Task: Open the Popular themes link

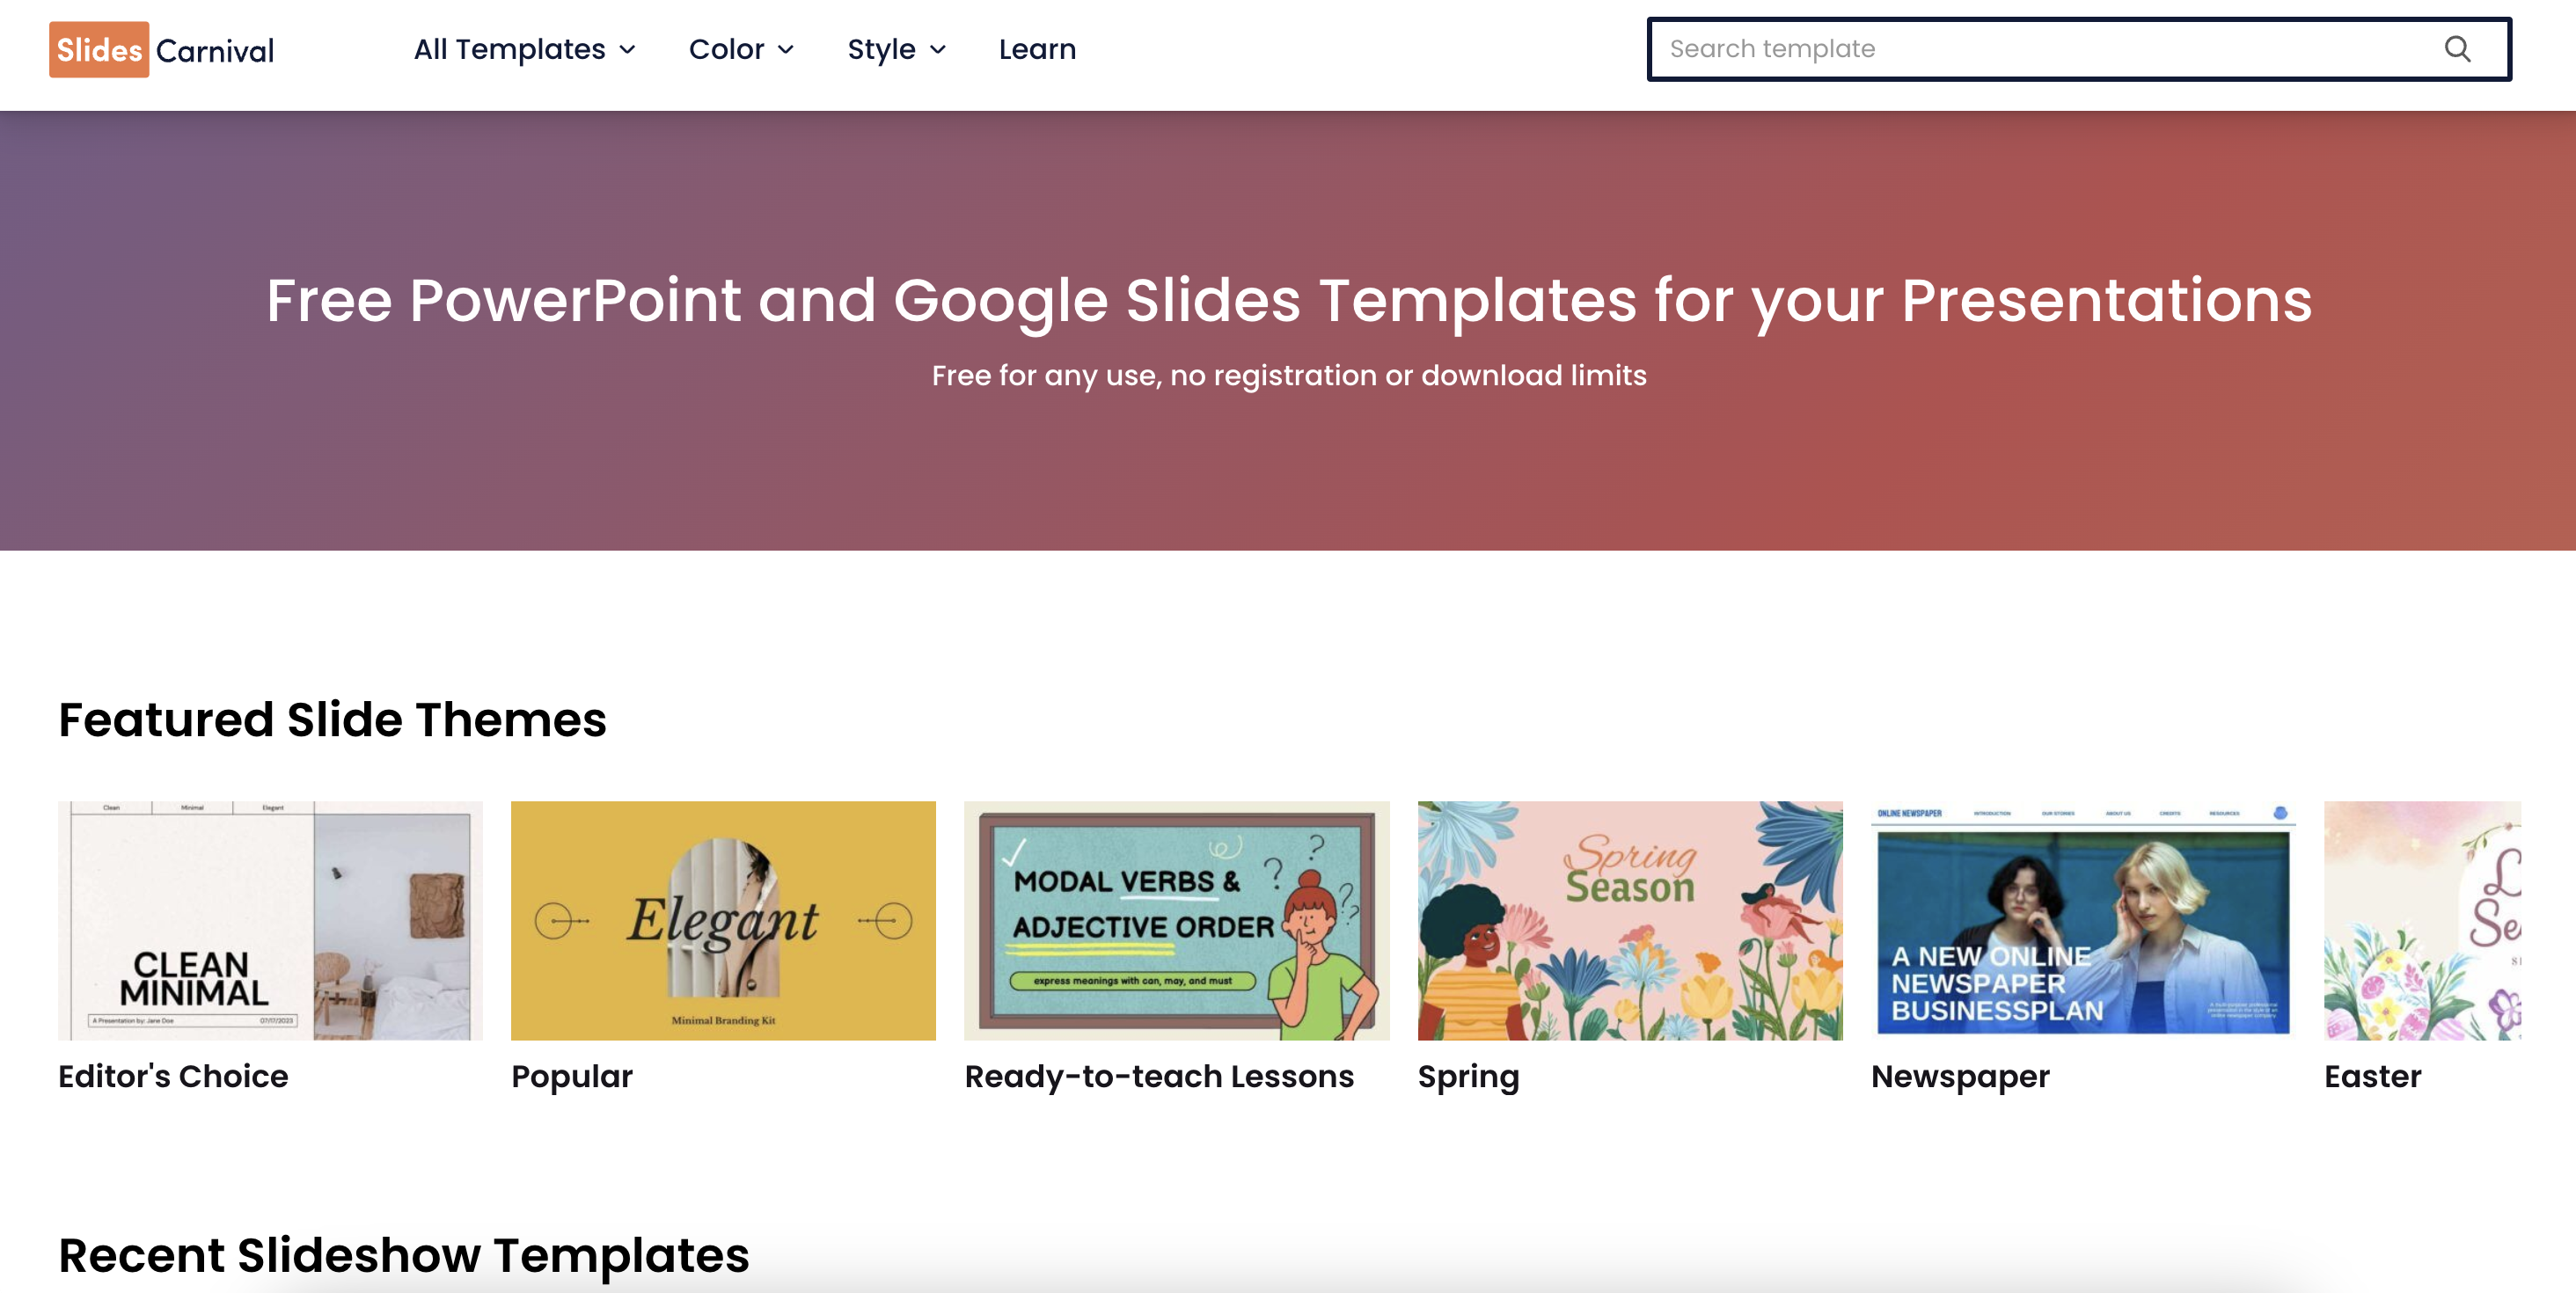Action: 572,1076
